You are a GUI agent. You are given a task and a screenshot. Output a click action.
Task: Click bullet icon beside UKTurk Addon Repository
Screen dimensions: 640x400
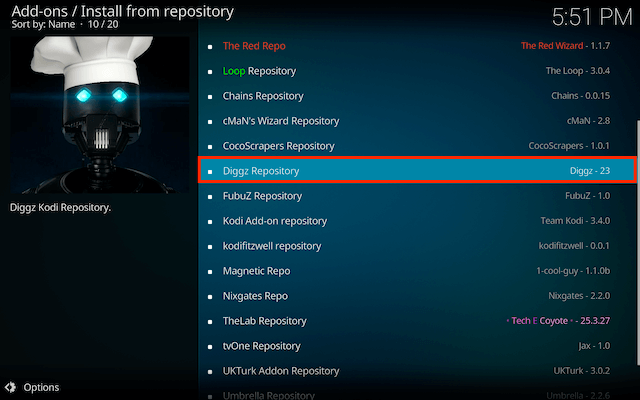pos(210,372)
